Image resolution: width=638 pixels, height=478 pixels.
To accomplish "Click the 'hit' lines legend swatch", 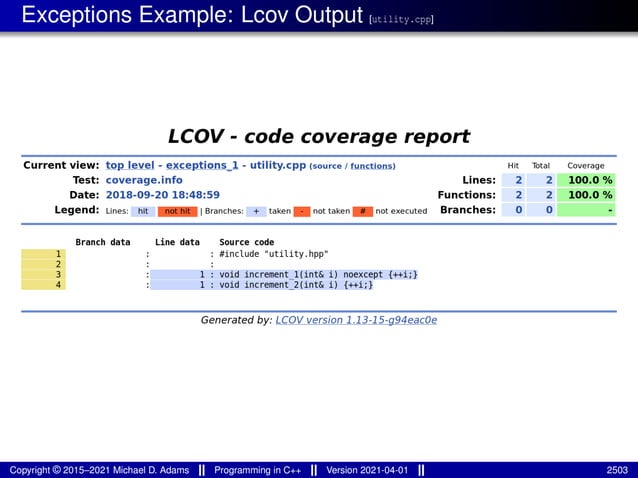I will (143, 211).
